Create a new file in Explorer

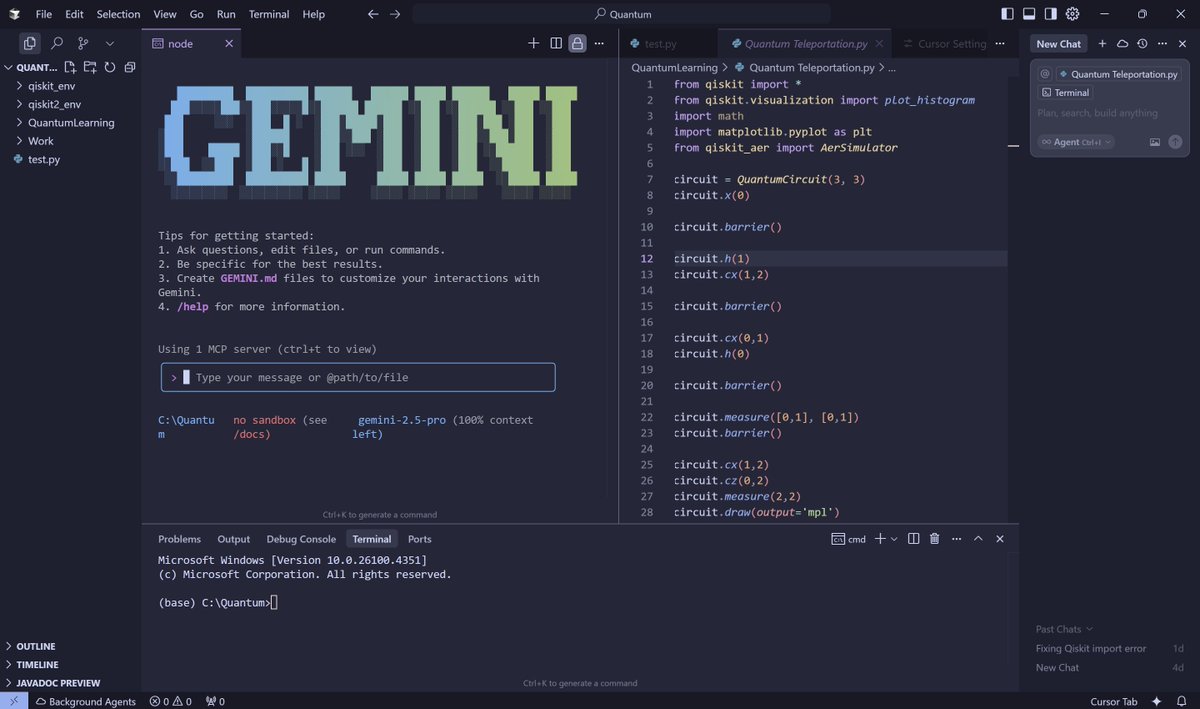coord(70,67)
